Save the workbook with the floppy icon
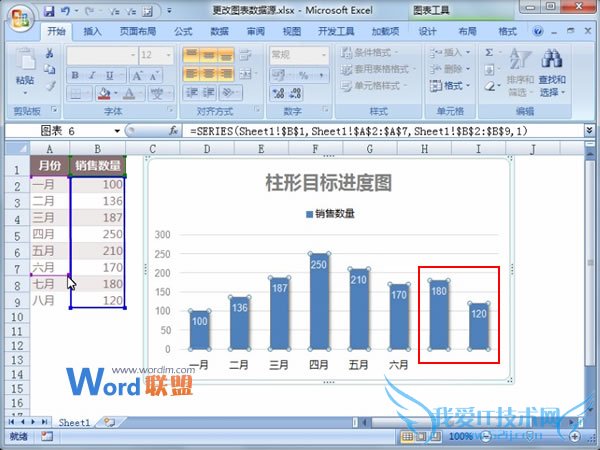 click(x=49, y=11)
